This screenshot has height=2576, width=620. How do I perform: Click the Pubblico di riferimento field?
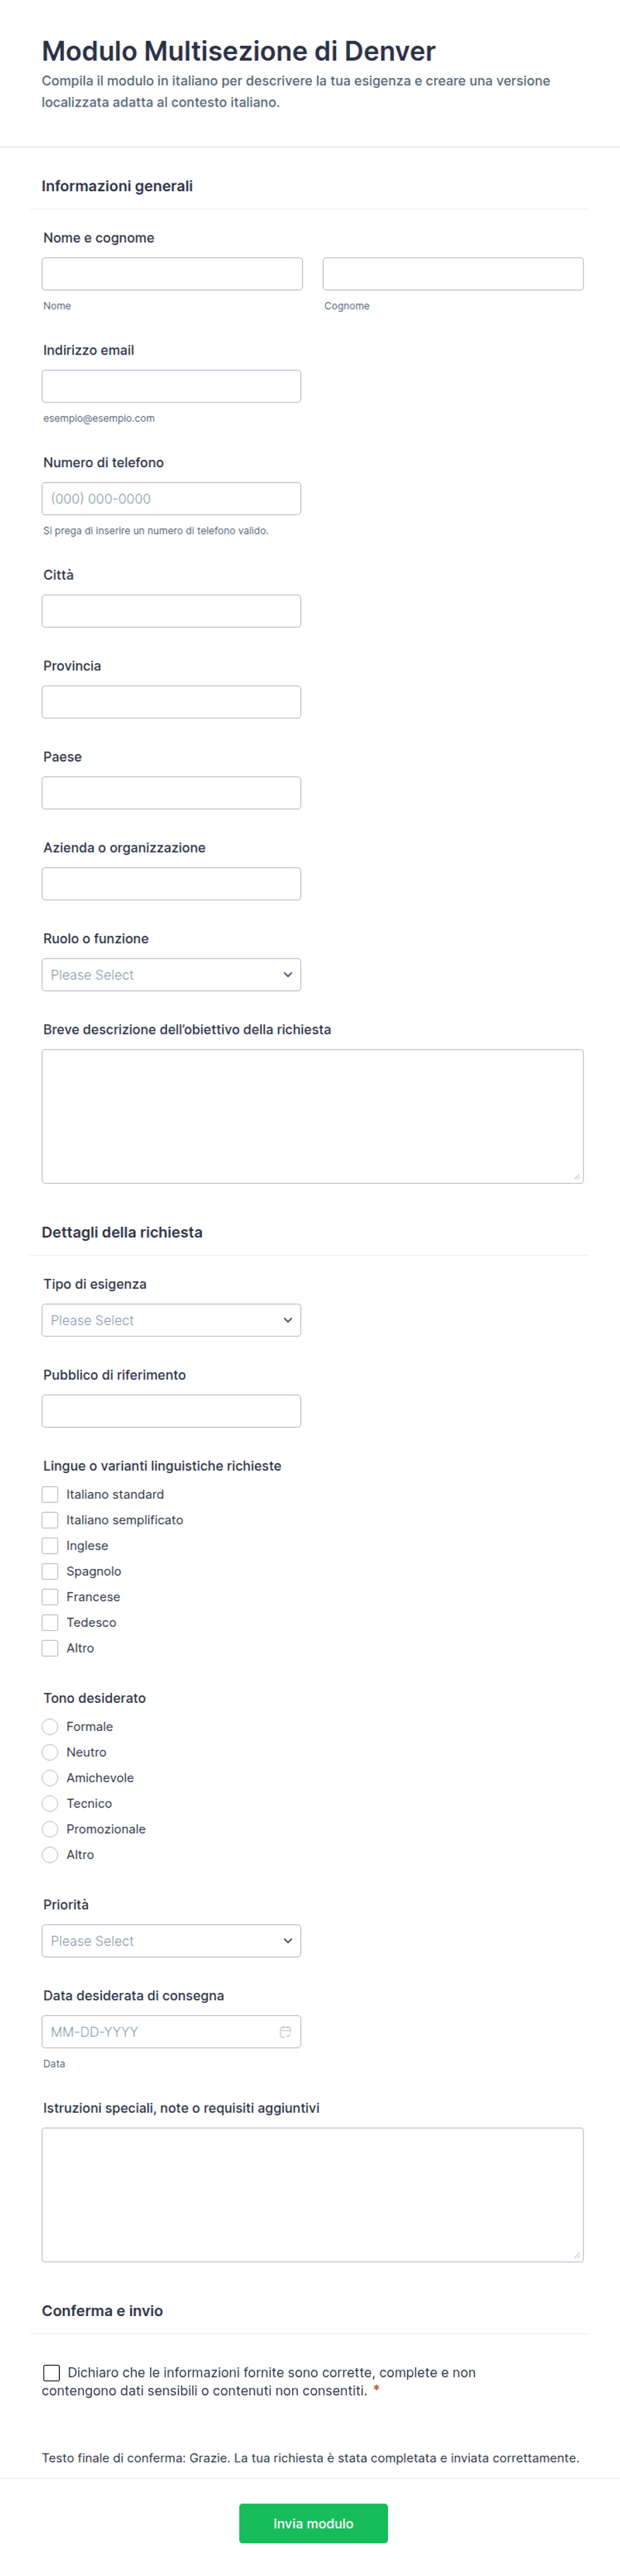point(171,1411)
